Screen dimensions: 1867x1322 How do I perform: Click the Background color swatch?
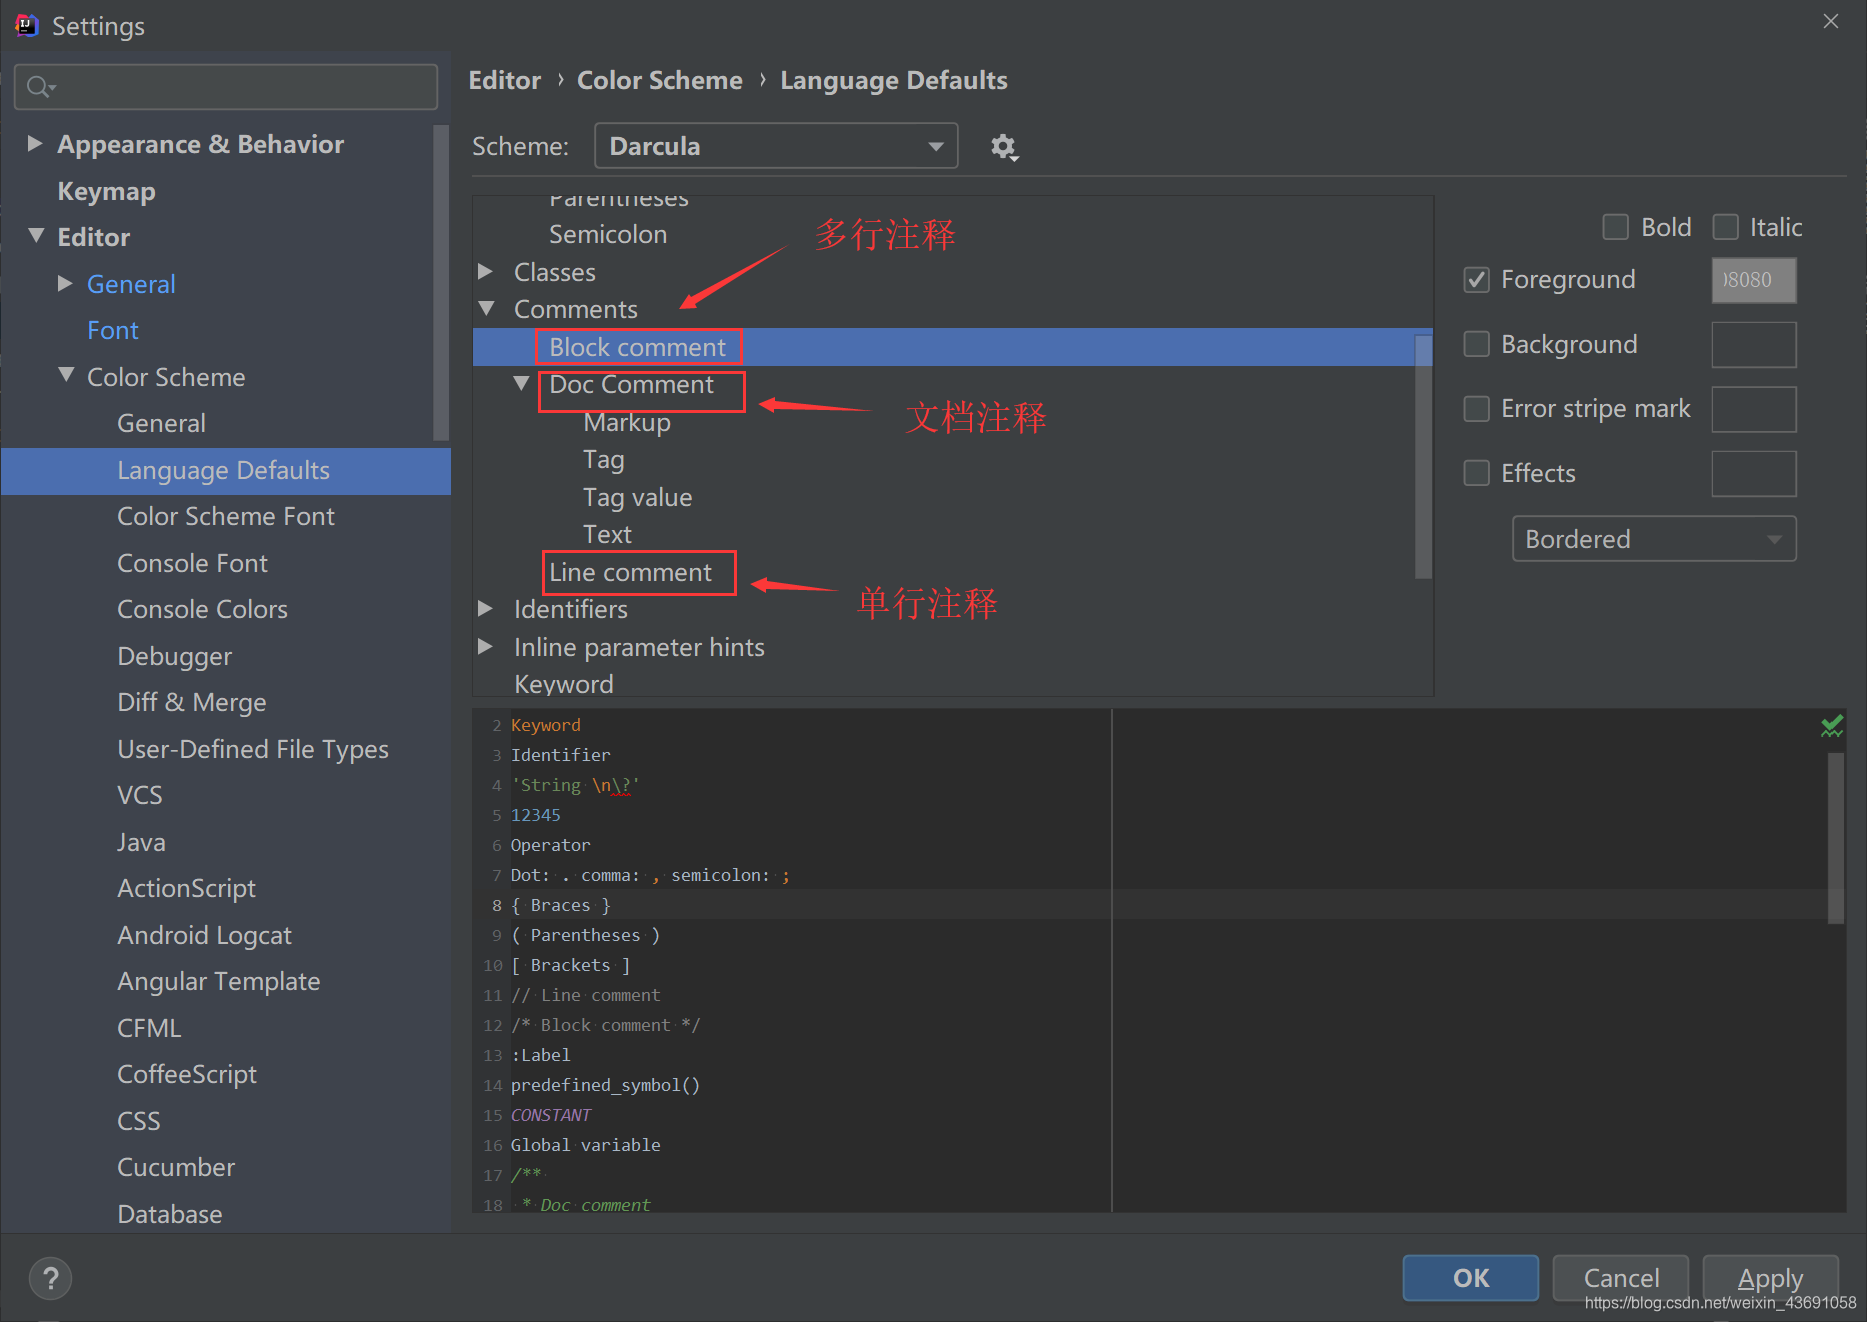1754,344
